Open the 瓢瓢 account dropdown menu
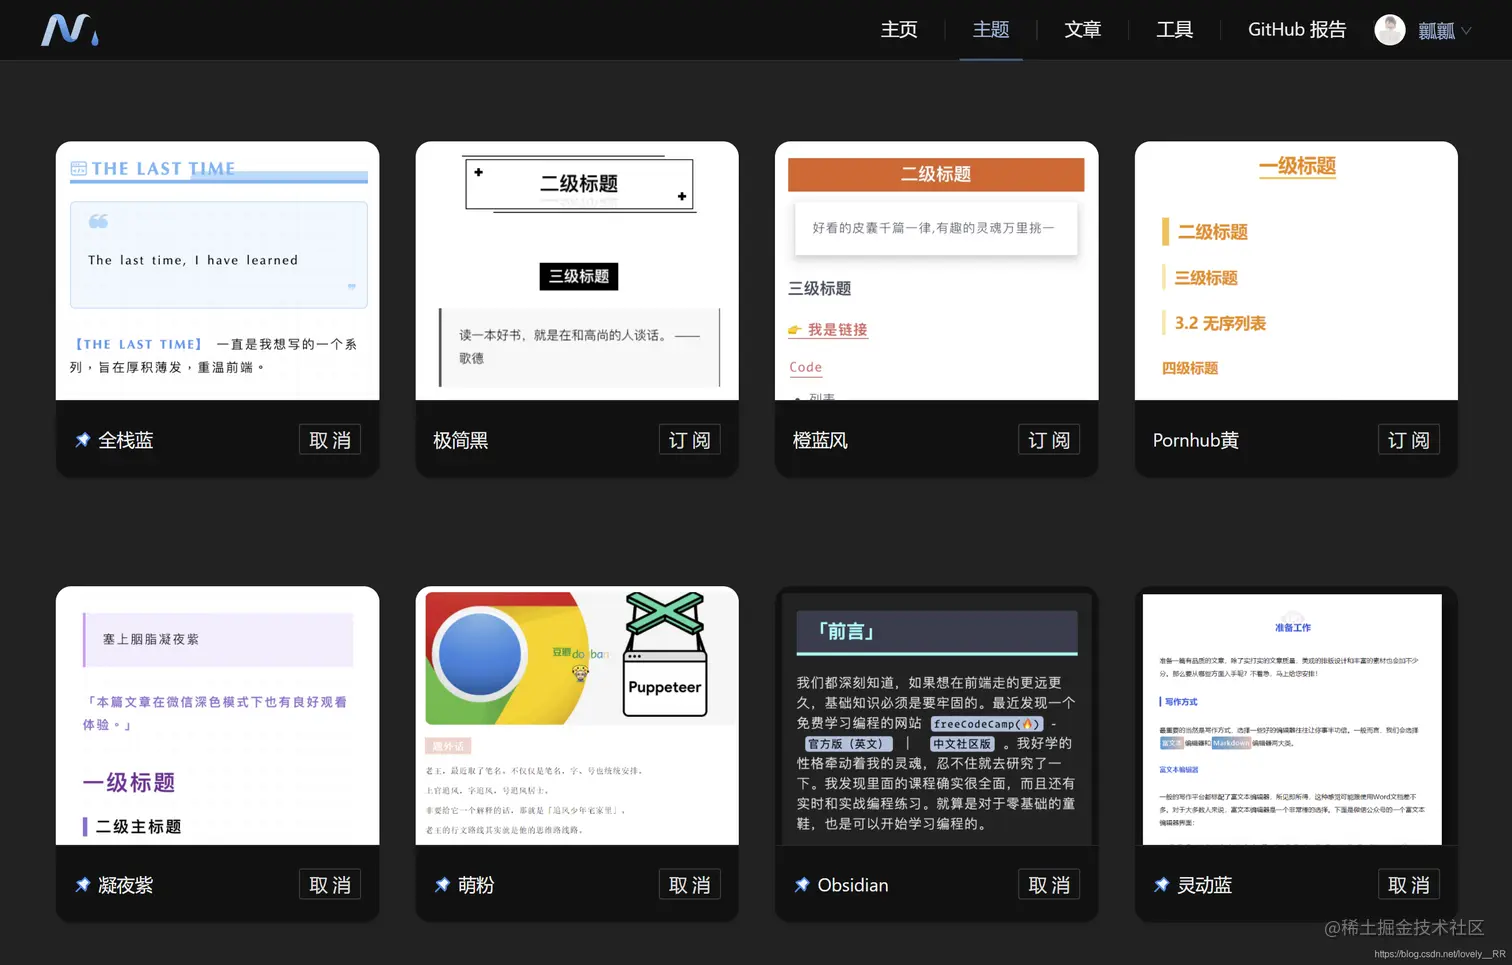Viewport: 1512px width, 965px height. pos(1440,30)
